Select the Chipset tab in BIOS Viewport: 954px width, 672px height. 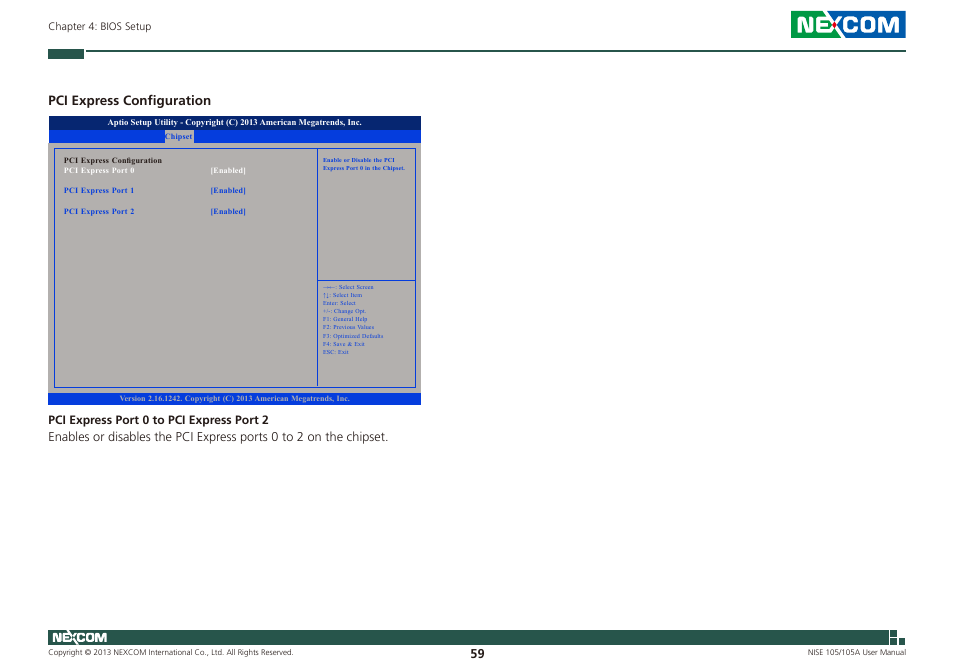[x=179, y=137]
